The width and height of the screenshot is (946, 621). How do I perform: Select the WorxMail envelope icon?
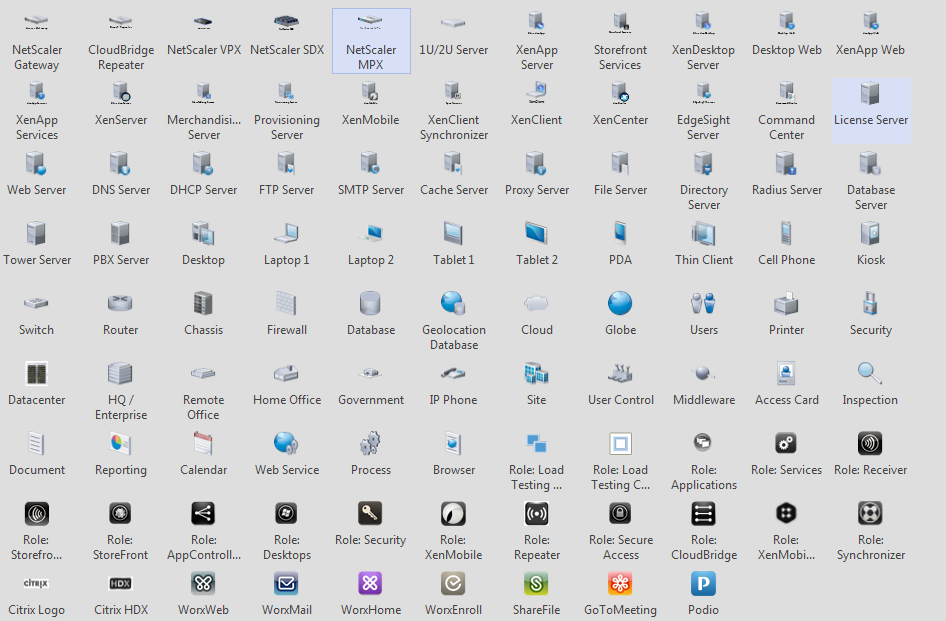click(x=287, y=583)
